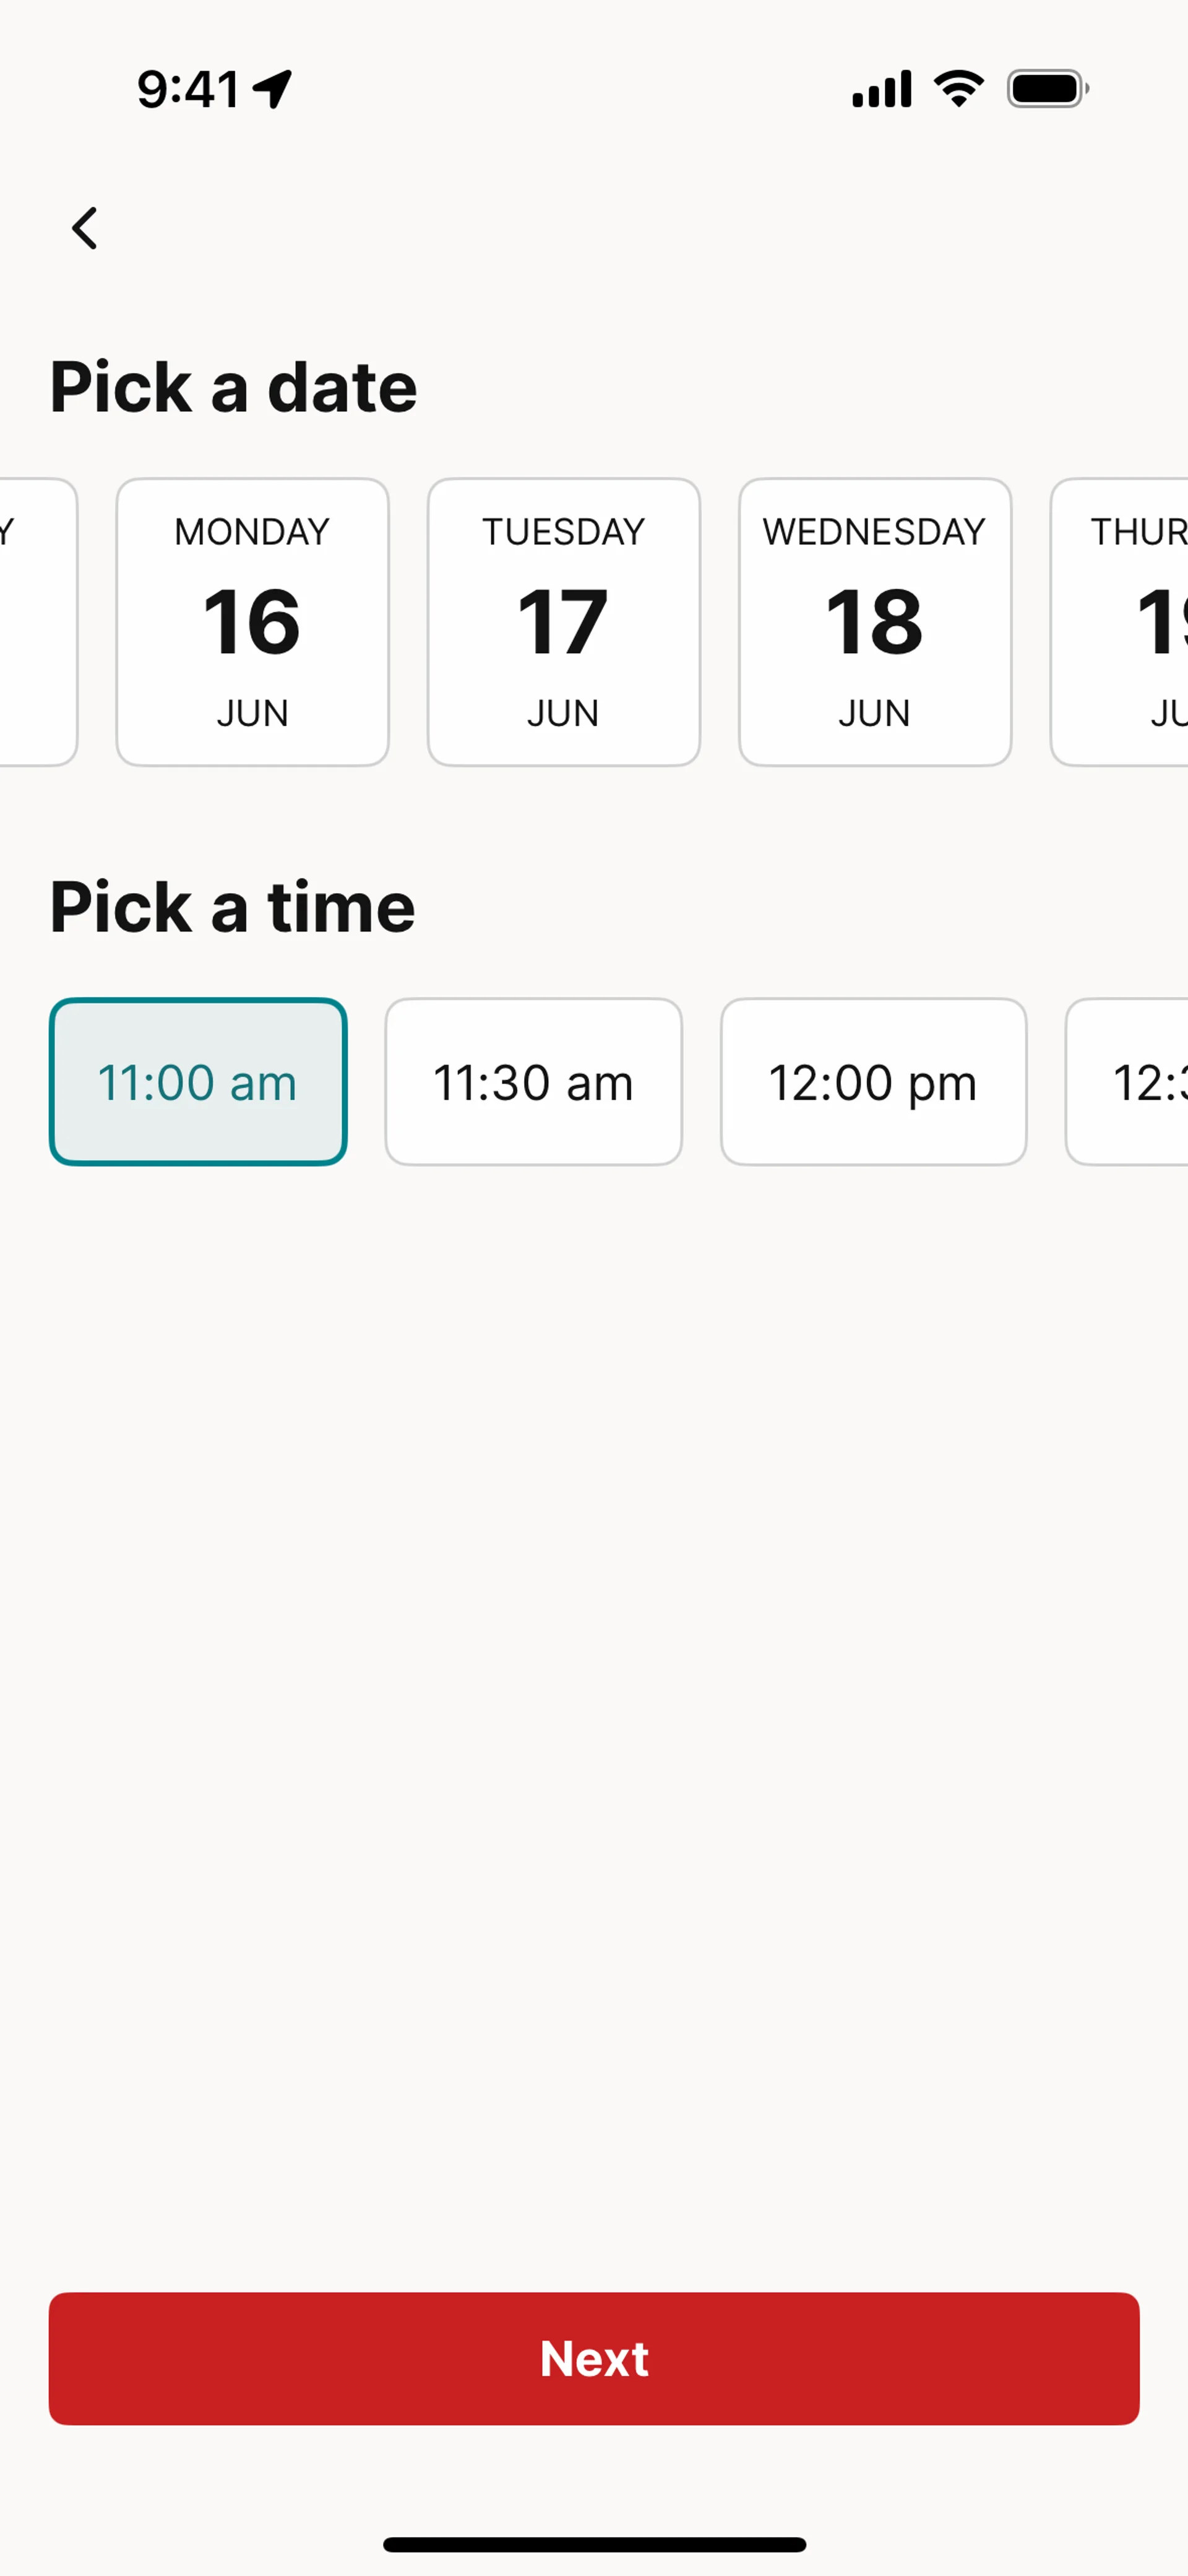Tap the "Pick a time" heading

(232, 907)
